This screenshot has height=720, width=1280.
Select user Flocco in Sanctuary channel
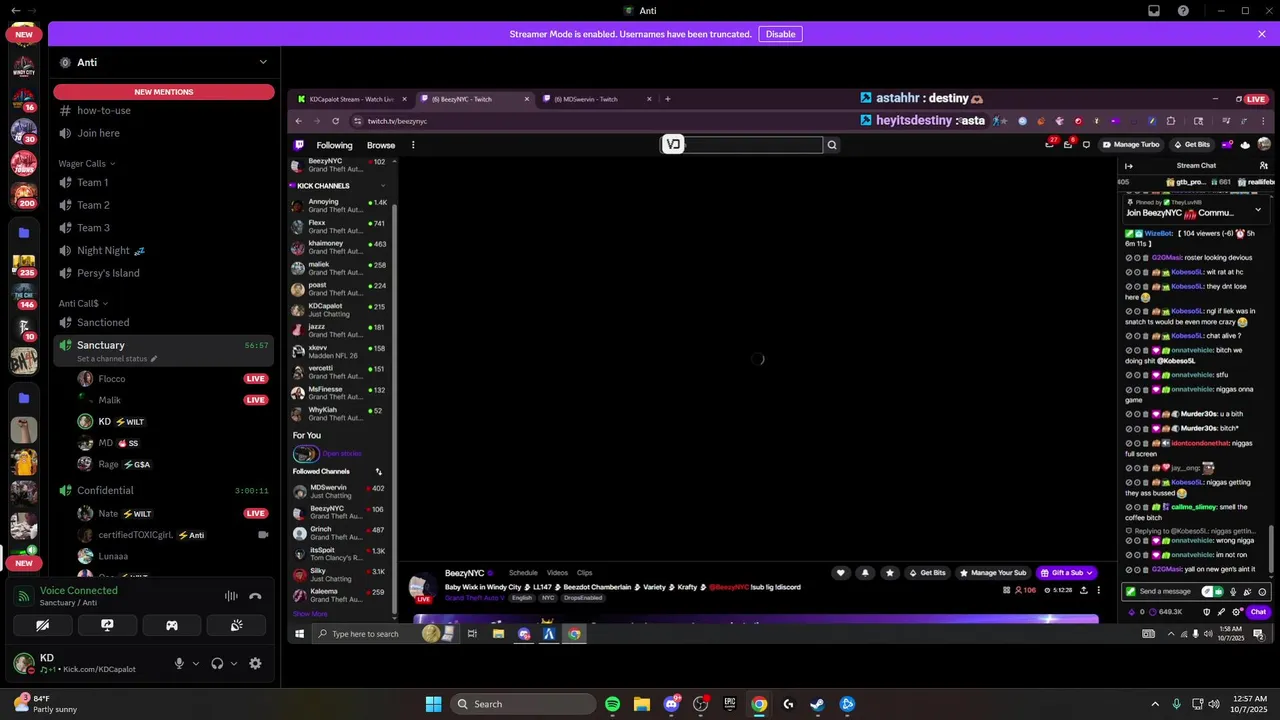[x=112, y=379]
